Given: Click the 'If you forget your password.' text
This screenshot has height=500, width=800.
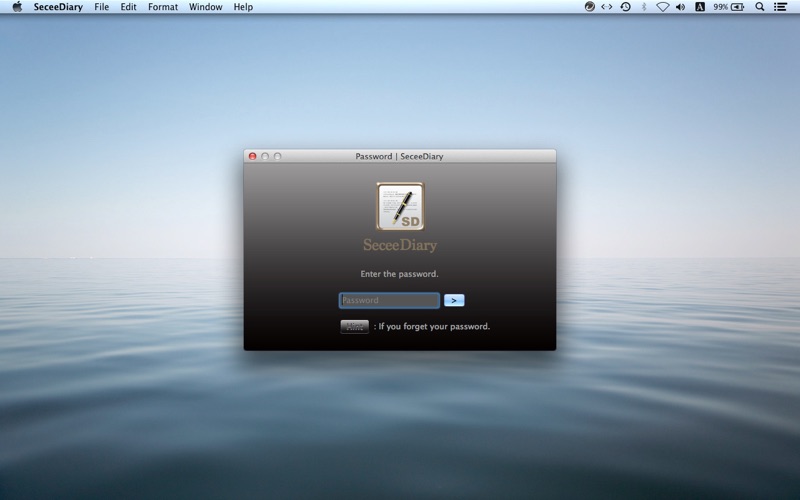Looking at the screenshot, I should pos(434,327).
